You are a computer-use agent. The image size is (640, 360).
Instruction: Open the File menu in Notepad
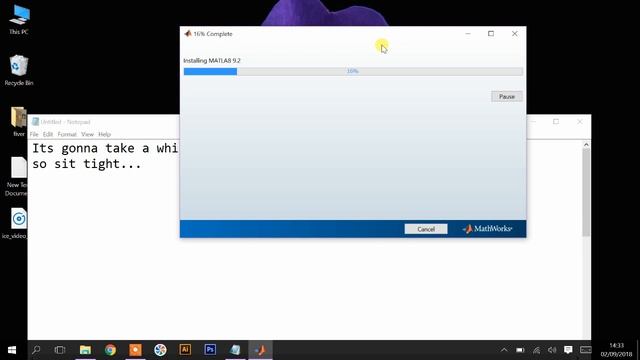[x=34, y=134]
